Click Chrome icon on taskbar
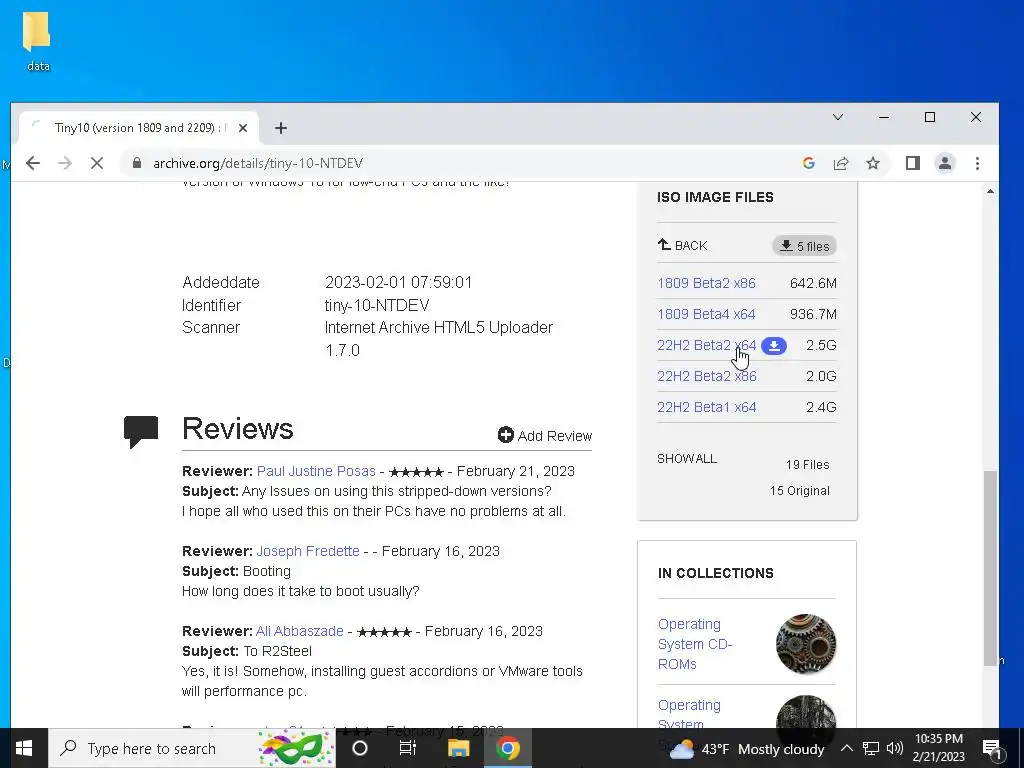This screenshot has width=1024, height=768. [x=507, y=748]
